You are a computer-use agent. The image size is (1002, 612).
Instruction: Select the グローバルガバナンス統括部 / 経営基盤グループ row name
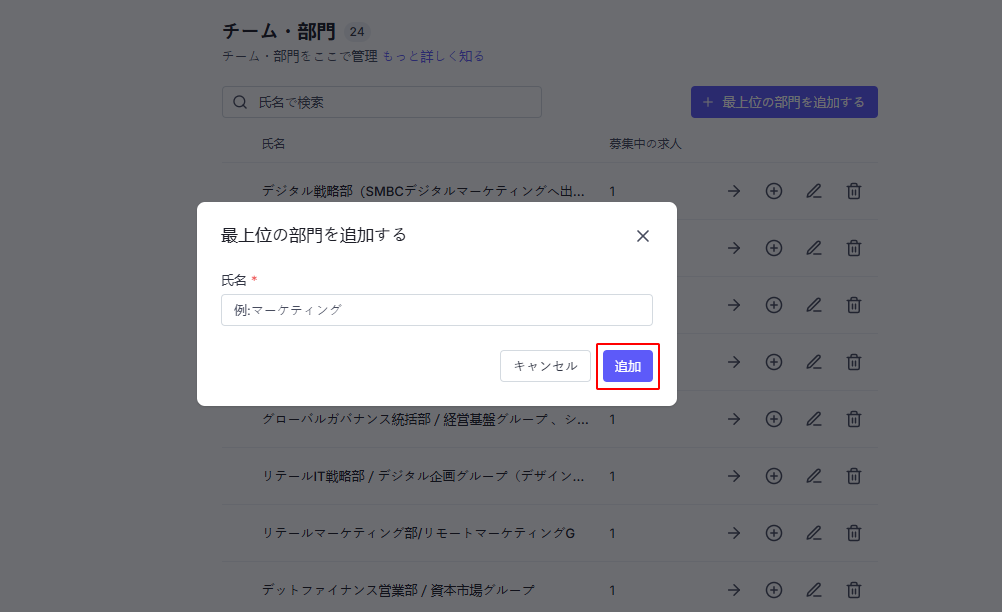(x=426, y=419)
